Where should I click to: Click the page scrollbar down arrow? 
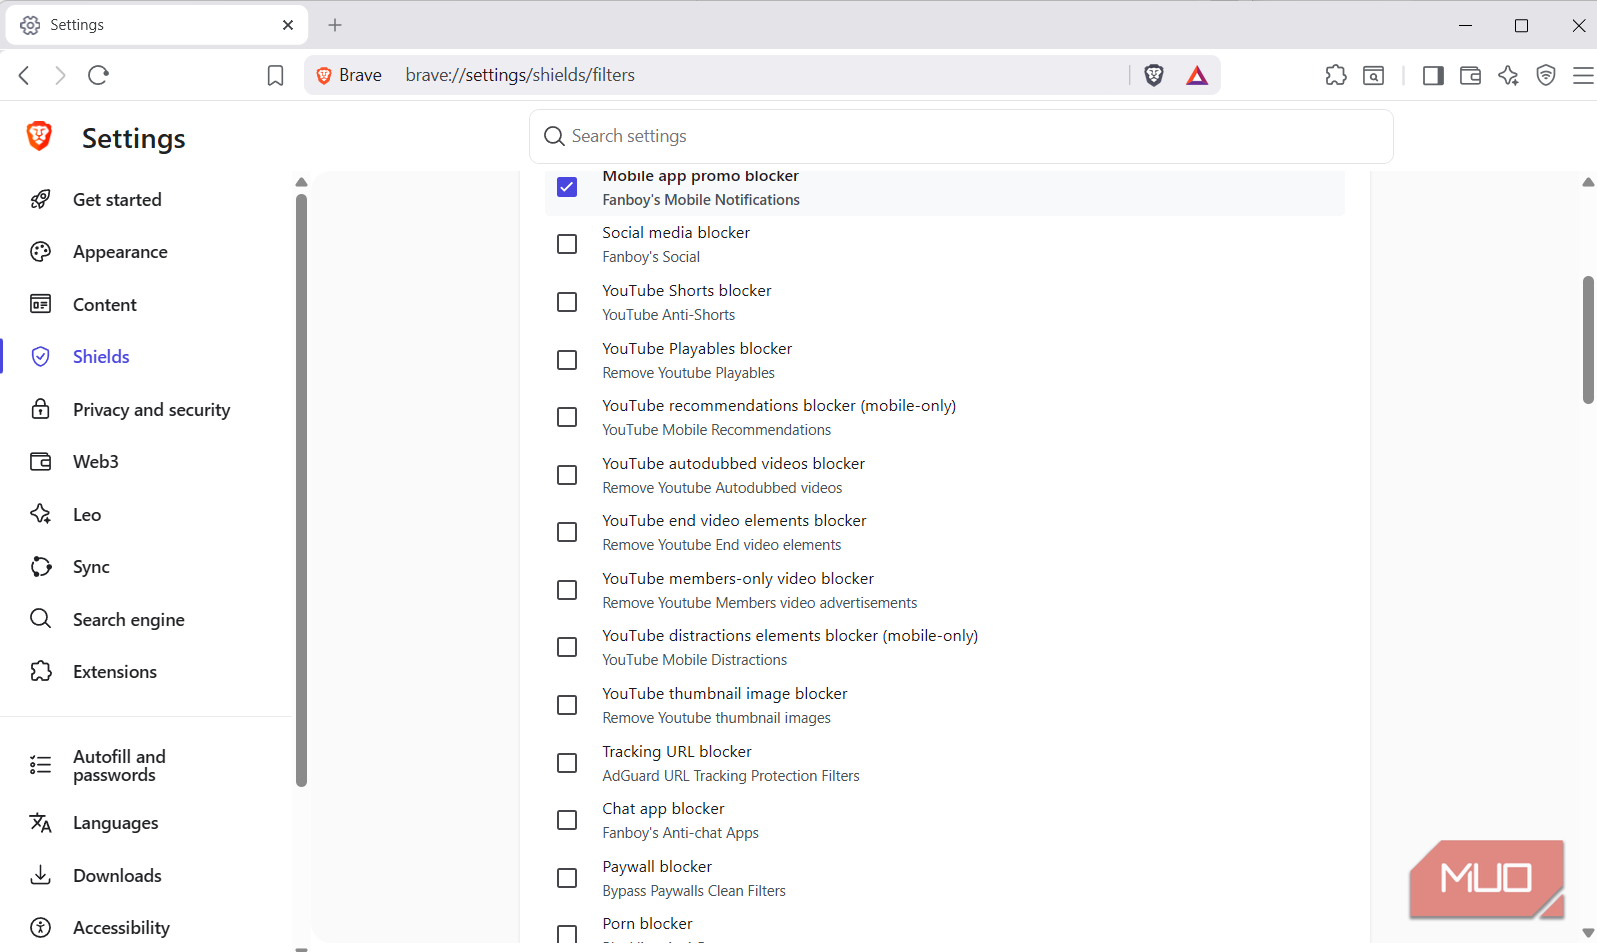(1588, 932)
